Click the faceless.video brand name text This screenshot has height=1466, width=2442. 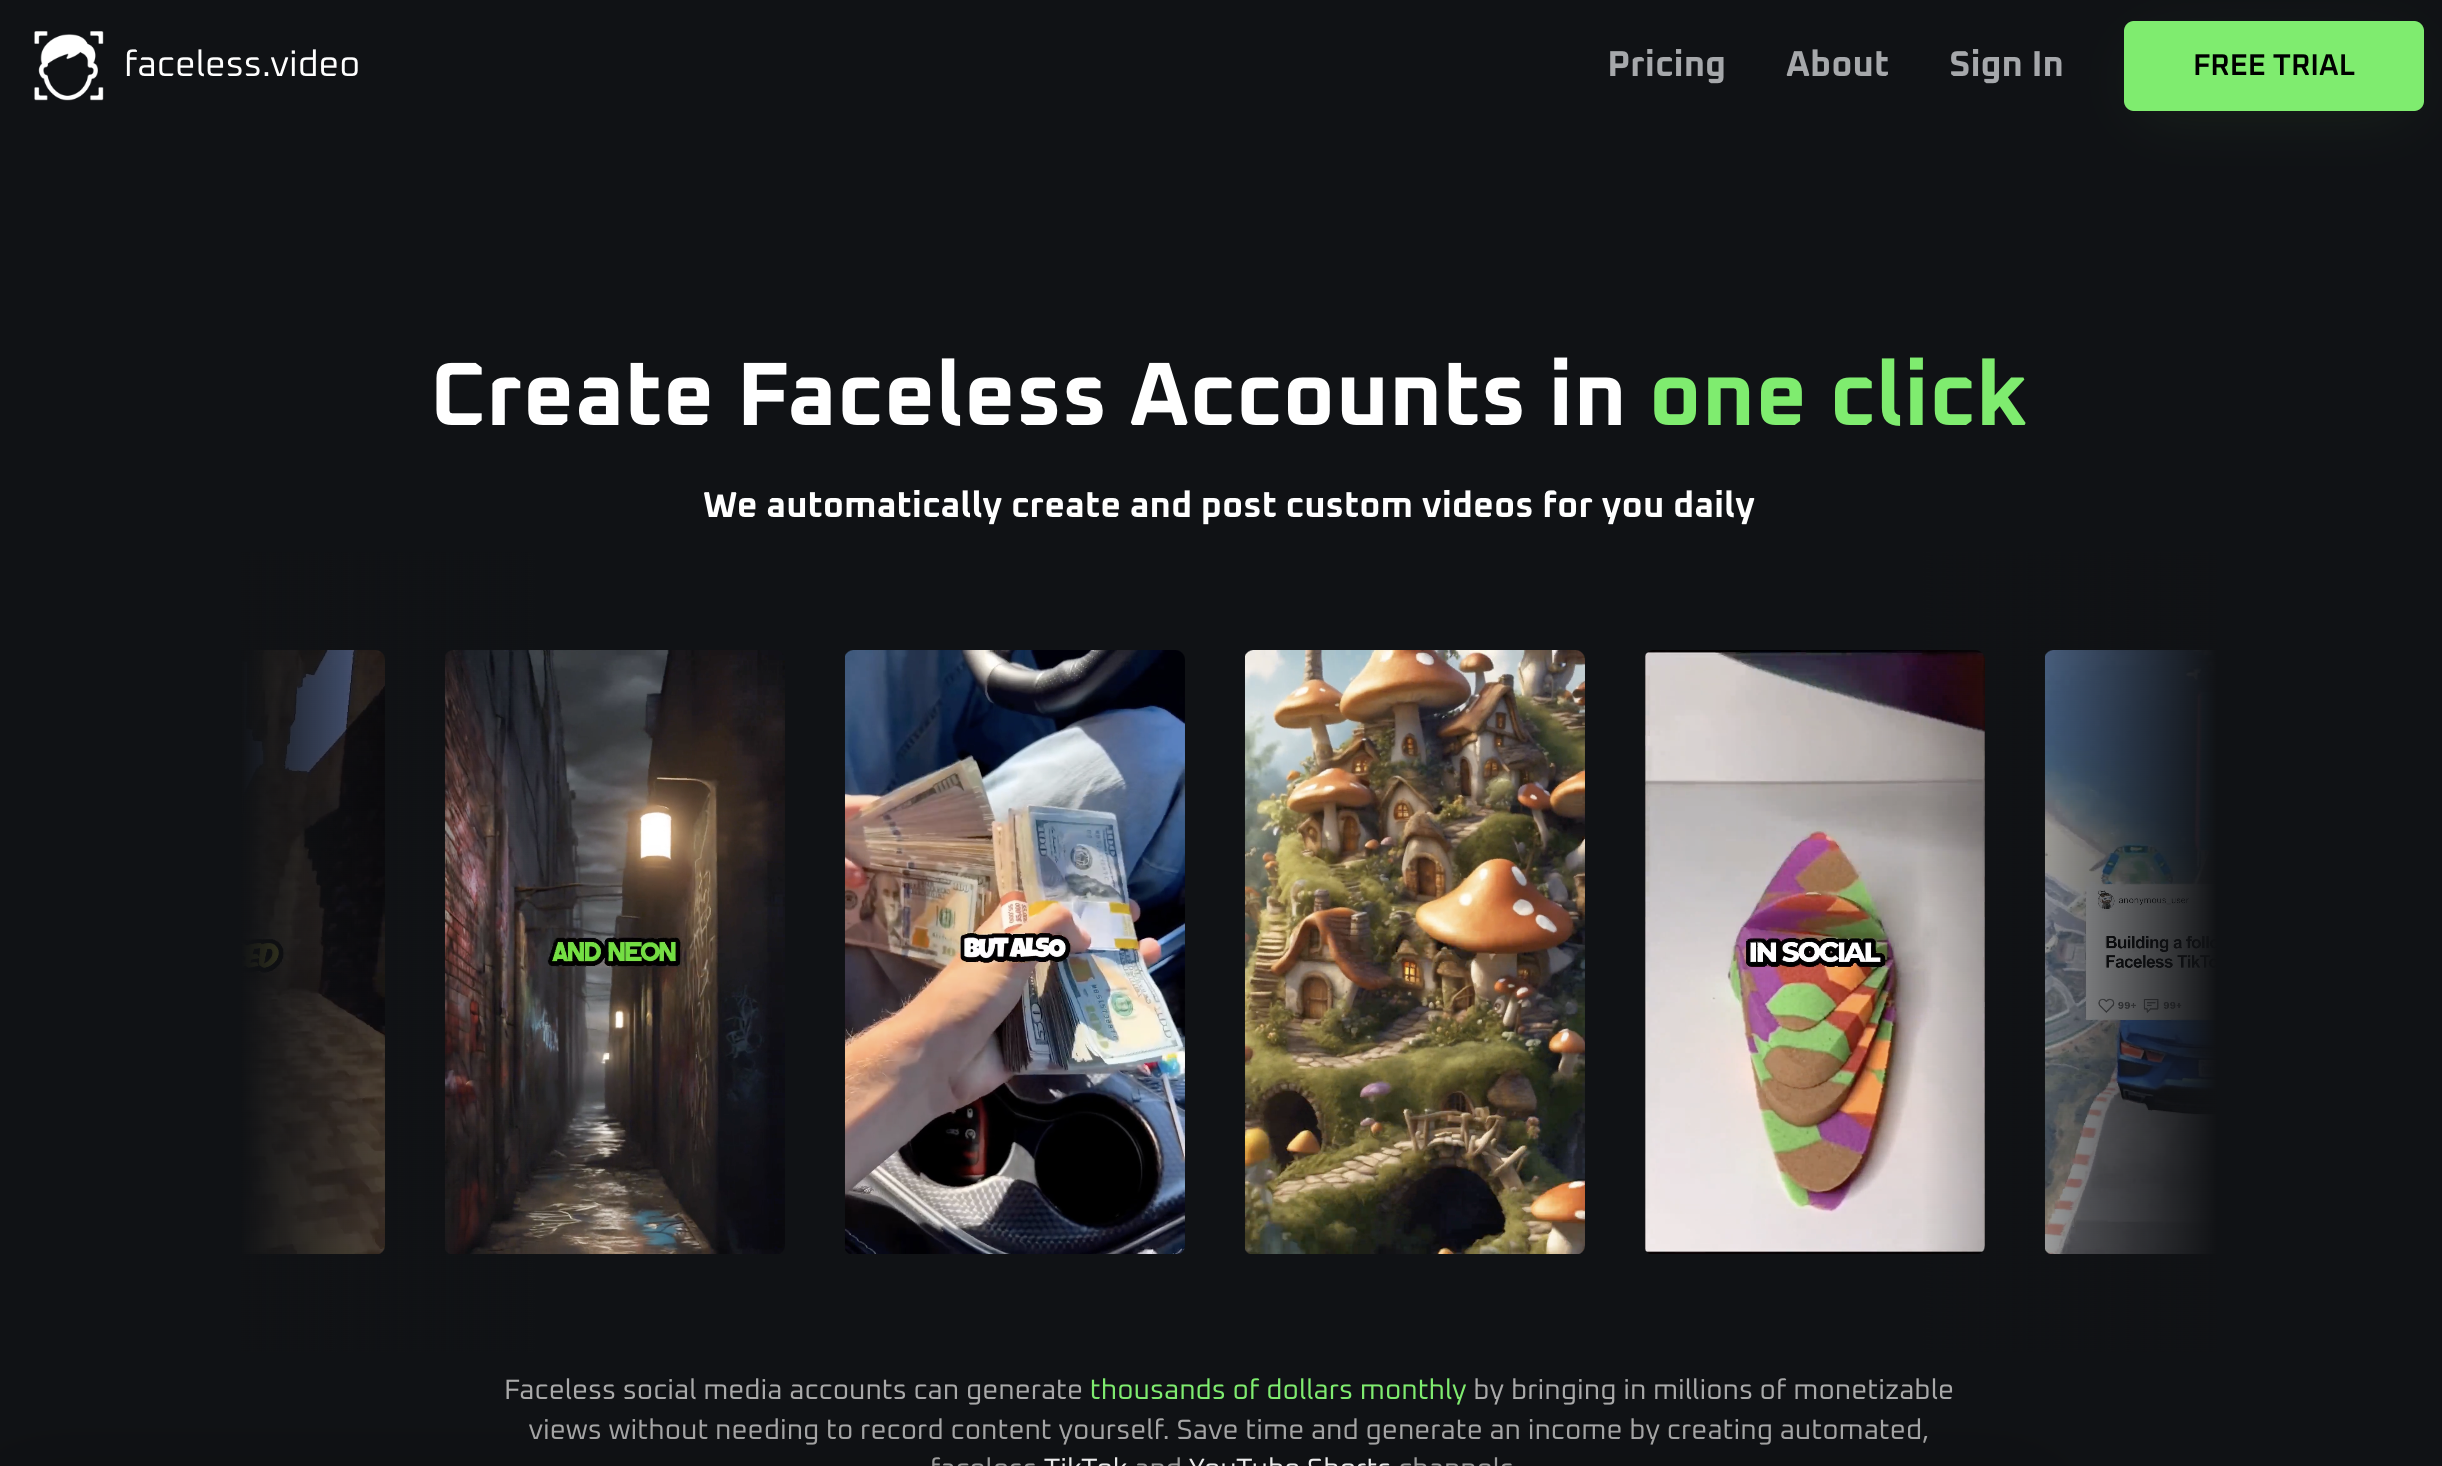click(x=242, y=64)
